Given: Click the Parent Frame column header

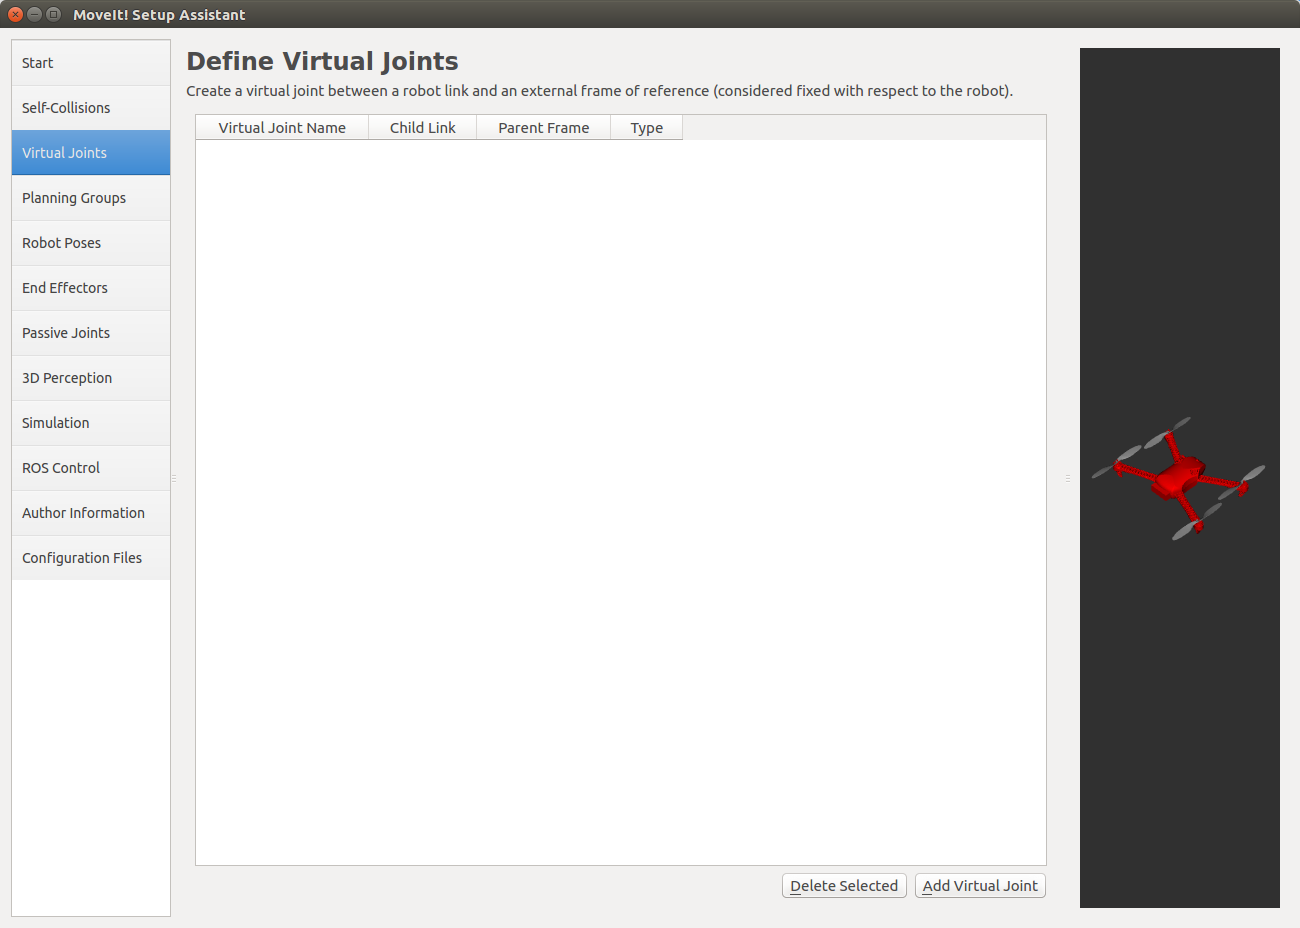Looking at the screenshot, I should (544, 128).
